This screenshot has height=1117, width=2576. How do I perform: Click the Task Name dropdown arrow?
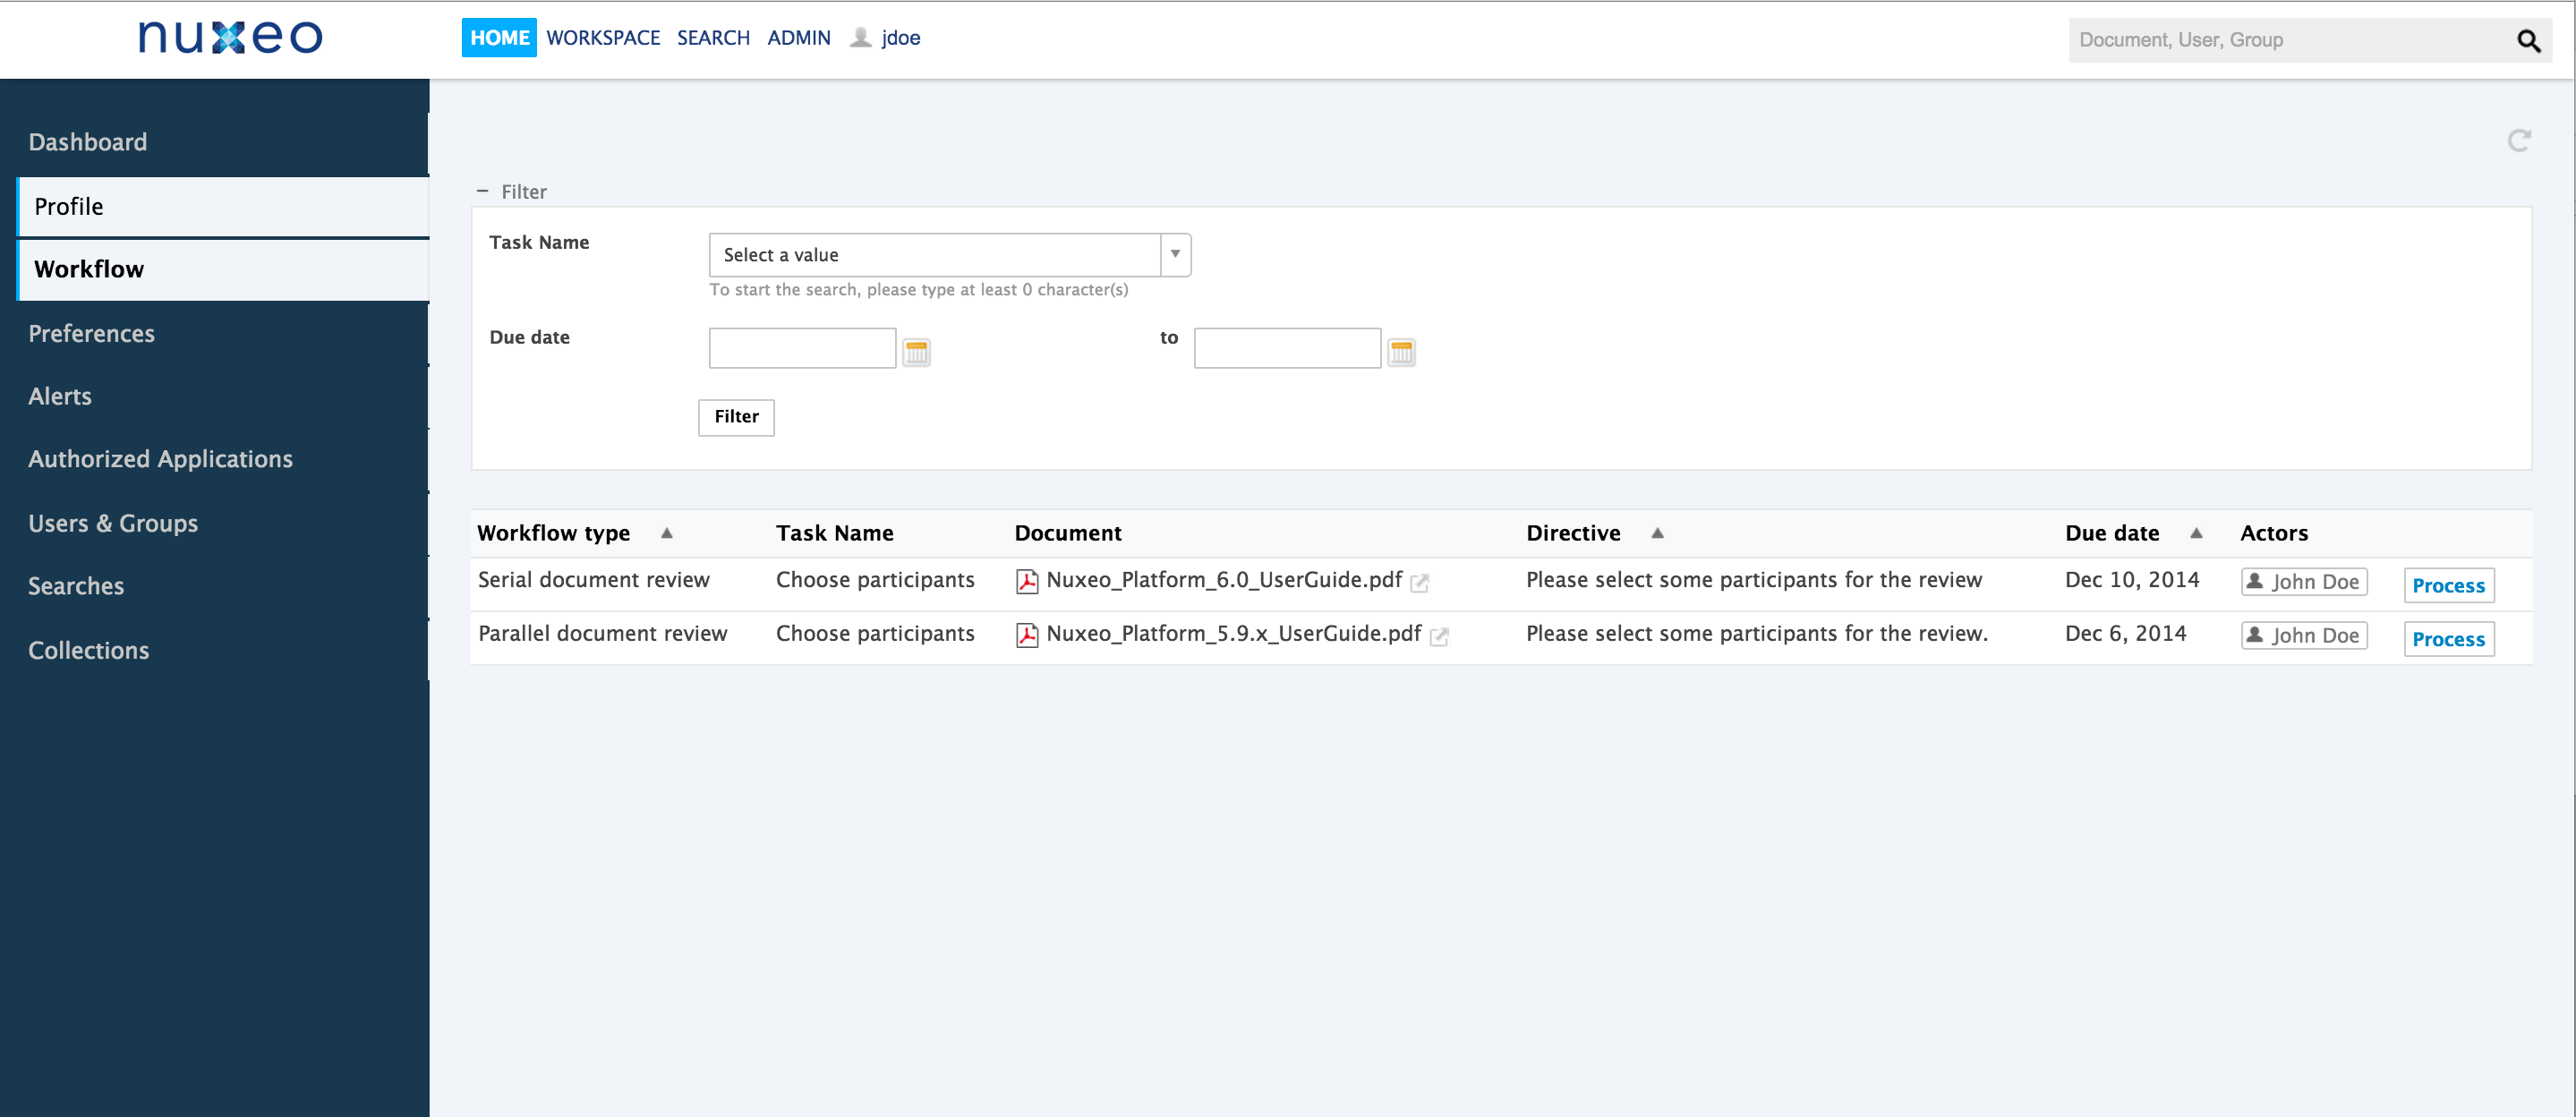(1175, 255)
